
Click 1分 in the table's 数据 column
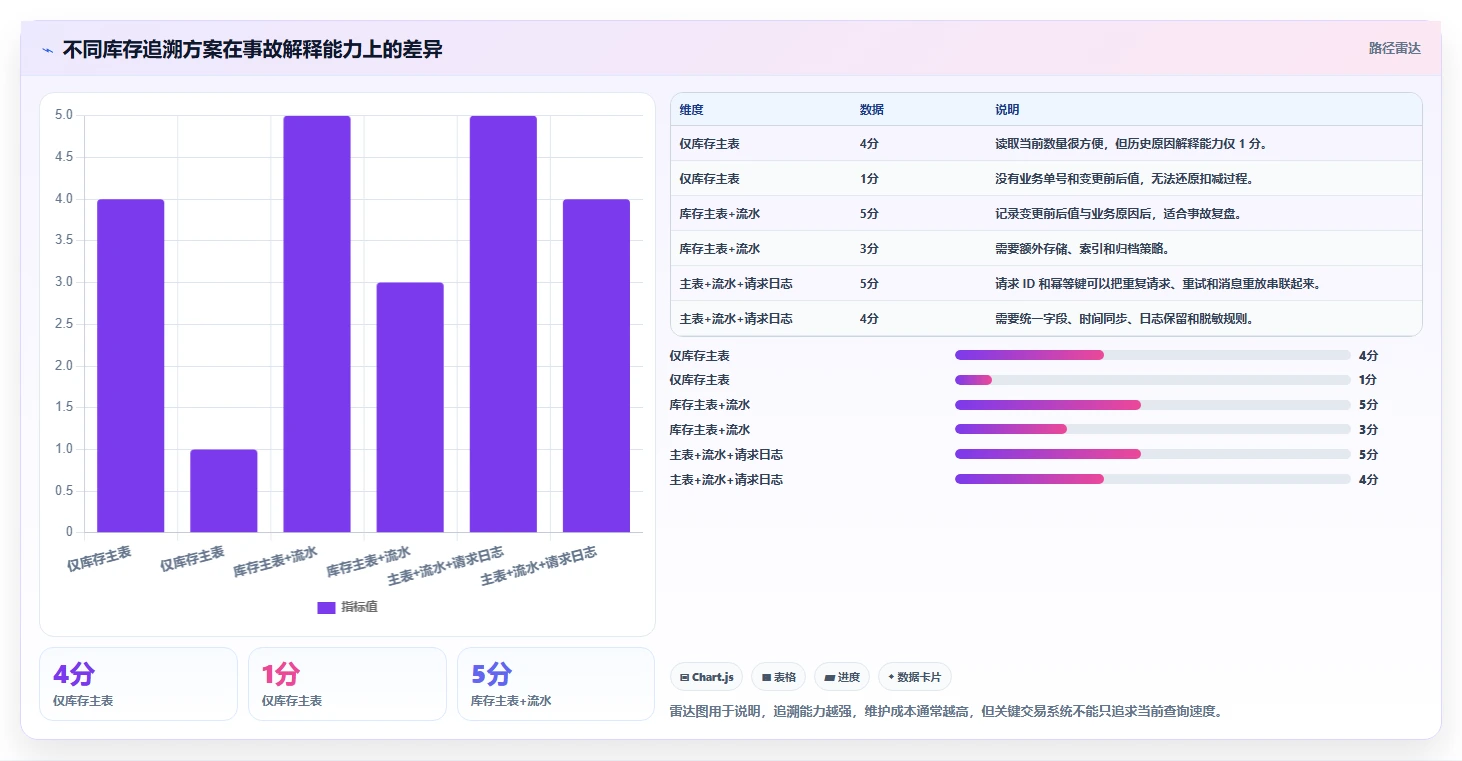click(869, 179)
